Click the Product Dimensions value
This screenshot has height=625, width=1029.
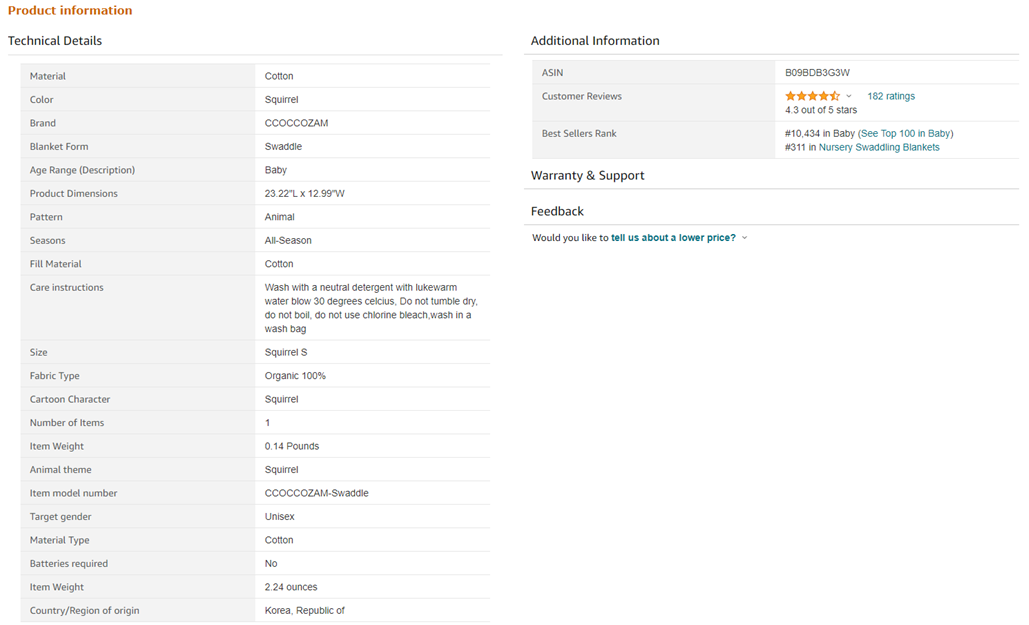click(304, 193)
